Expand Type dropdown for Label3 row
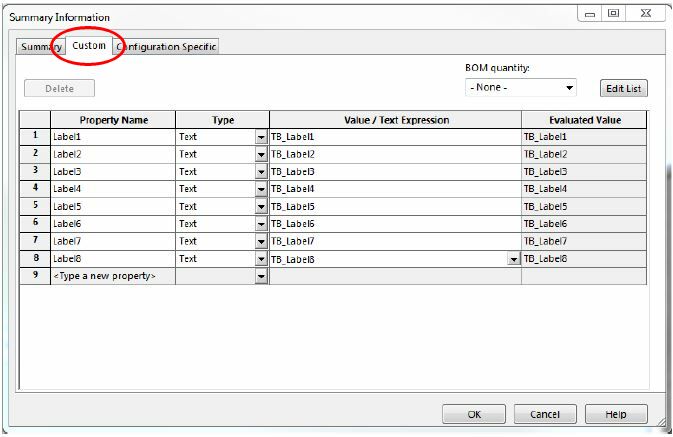This screenshot has height=437, width=673. point(261,172)
